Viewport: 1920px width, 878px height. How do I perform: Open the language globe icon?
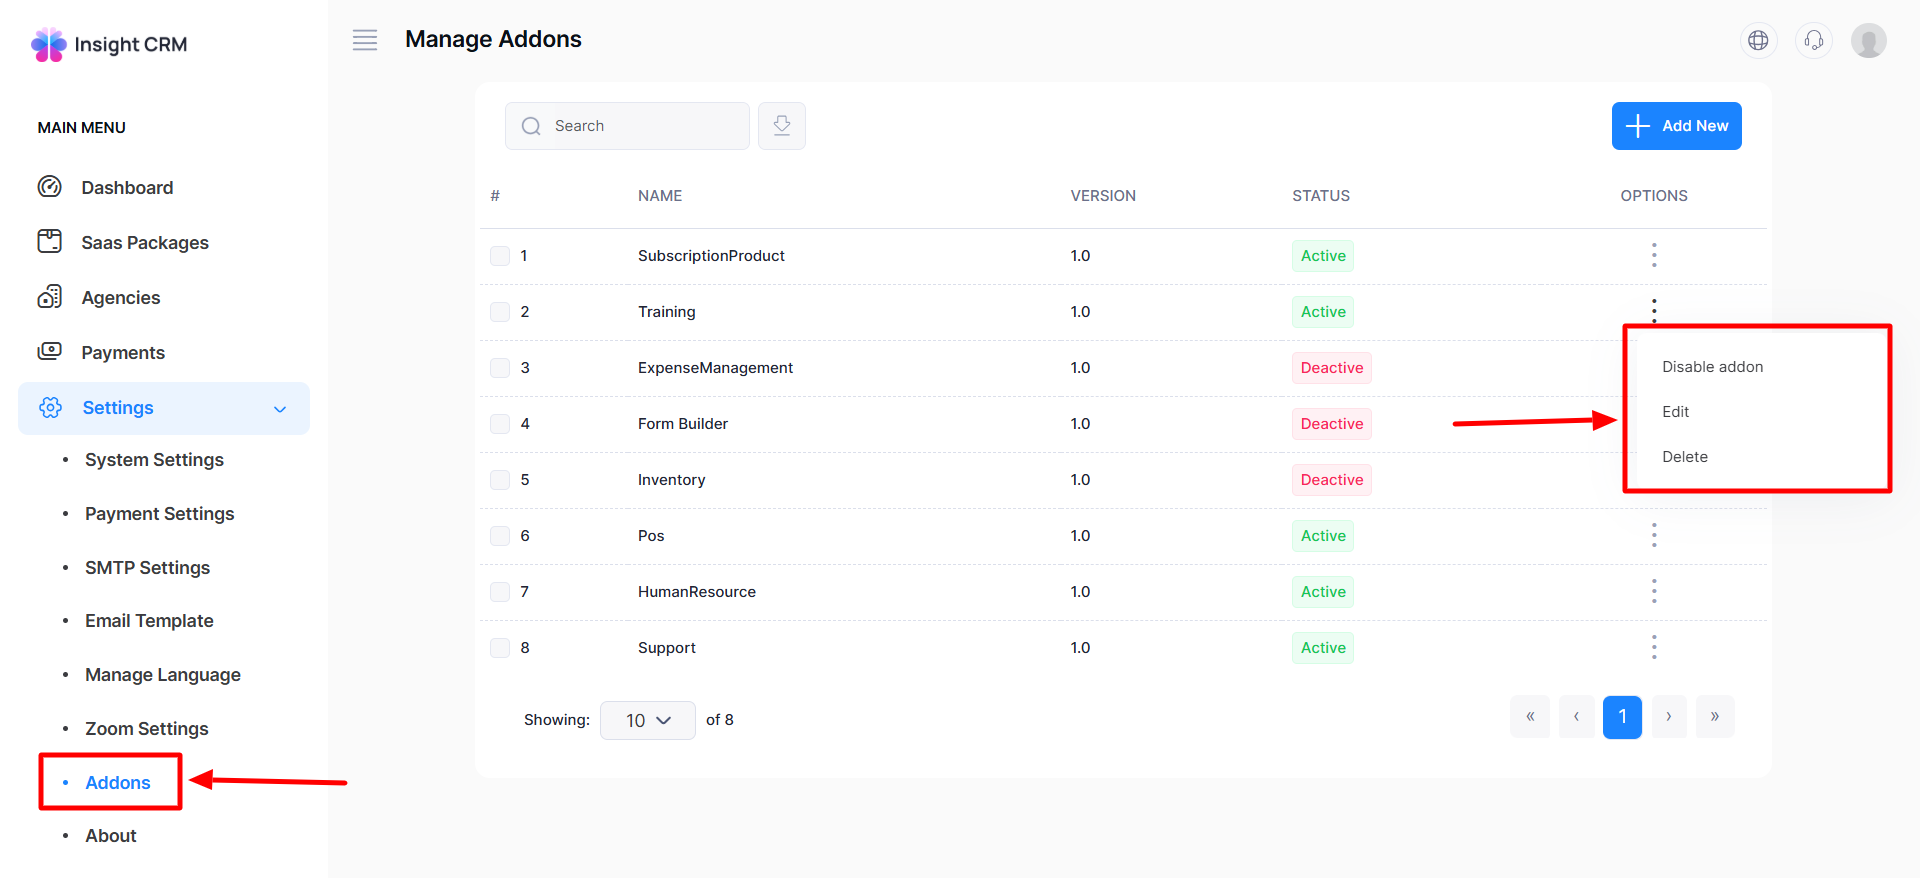tap(1758, 40)
